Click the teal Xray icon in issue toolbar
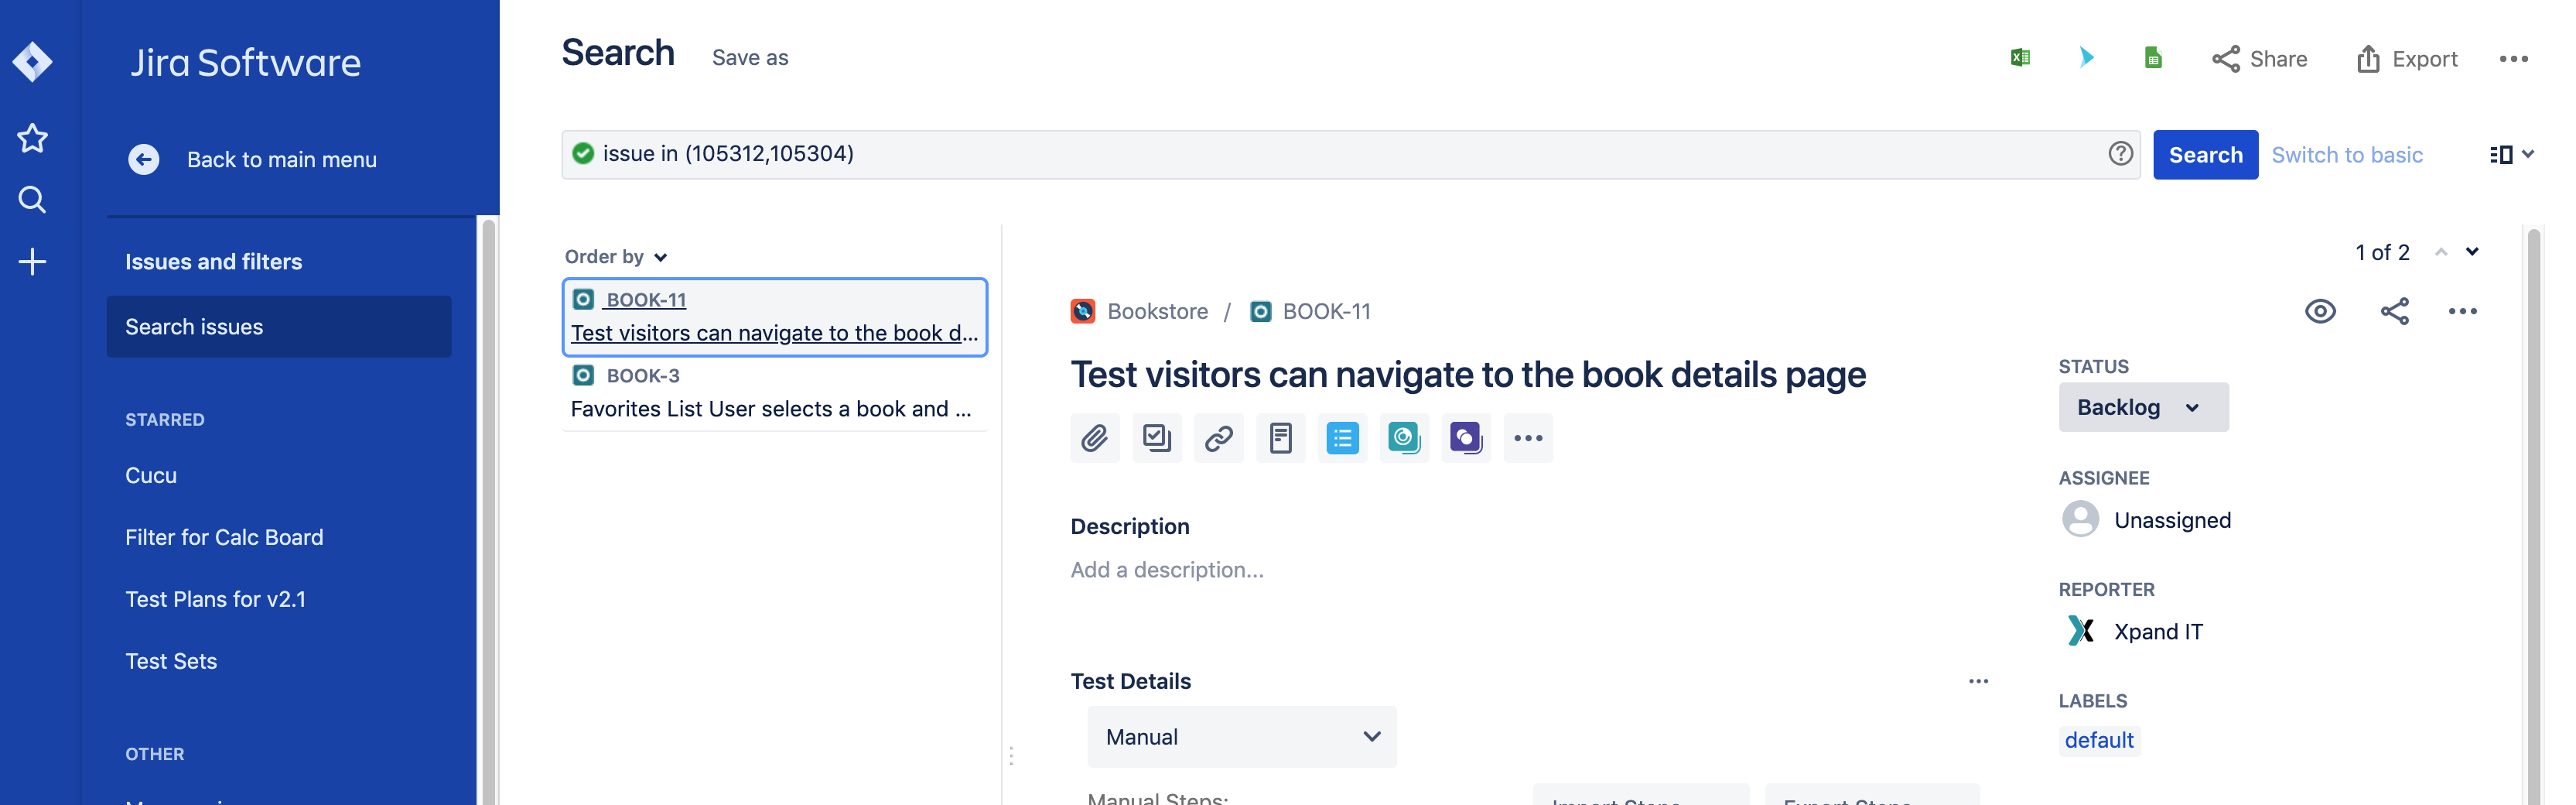 tap(1404, 438)
